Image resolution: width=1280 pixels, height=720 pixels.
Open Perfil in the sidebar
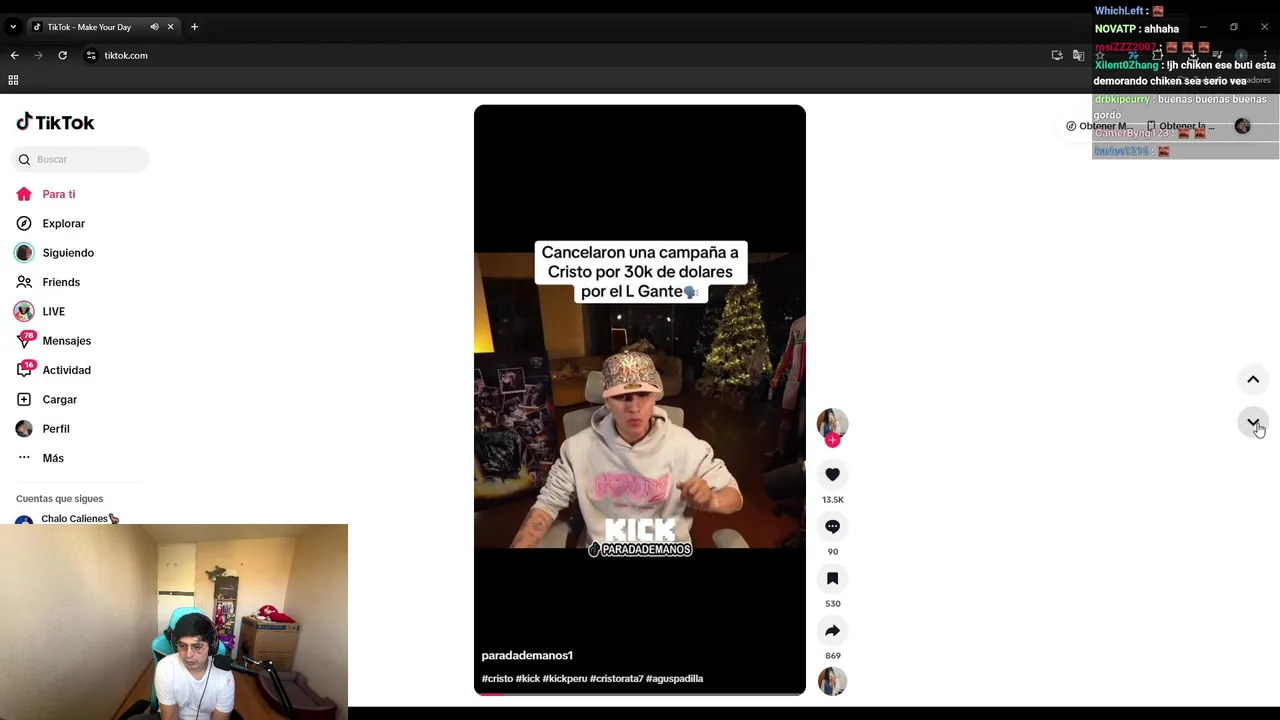[x=43, y=429]
